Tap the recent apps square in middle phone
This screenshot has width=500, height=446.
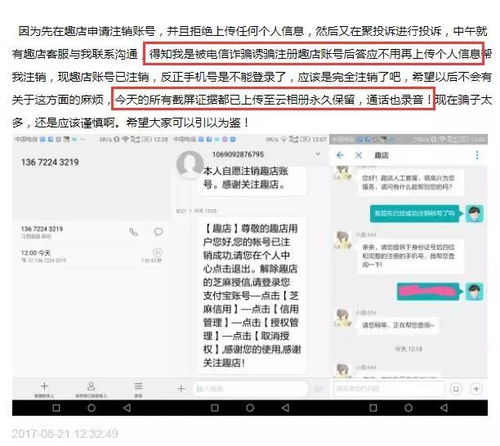pos(215,408)
